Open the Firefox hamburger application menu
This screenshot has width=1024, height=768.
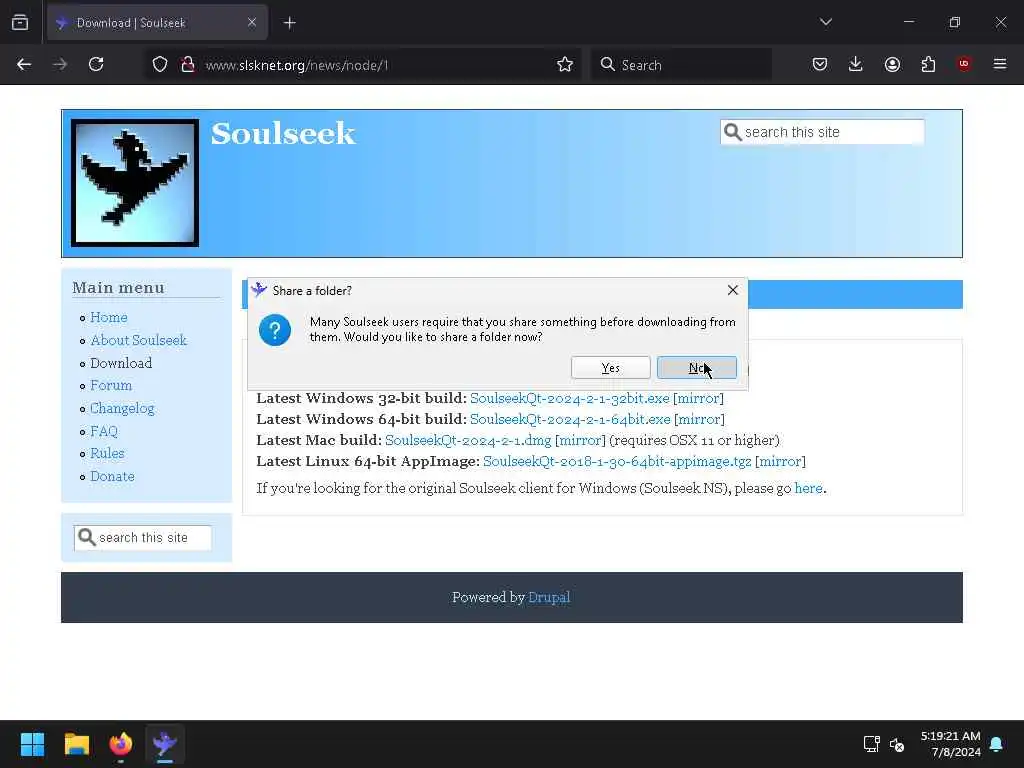1000,64
